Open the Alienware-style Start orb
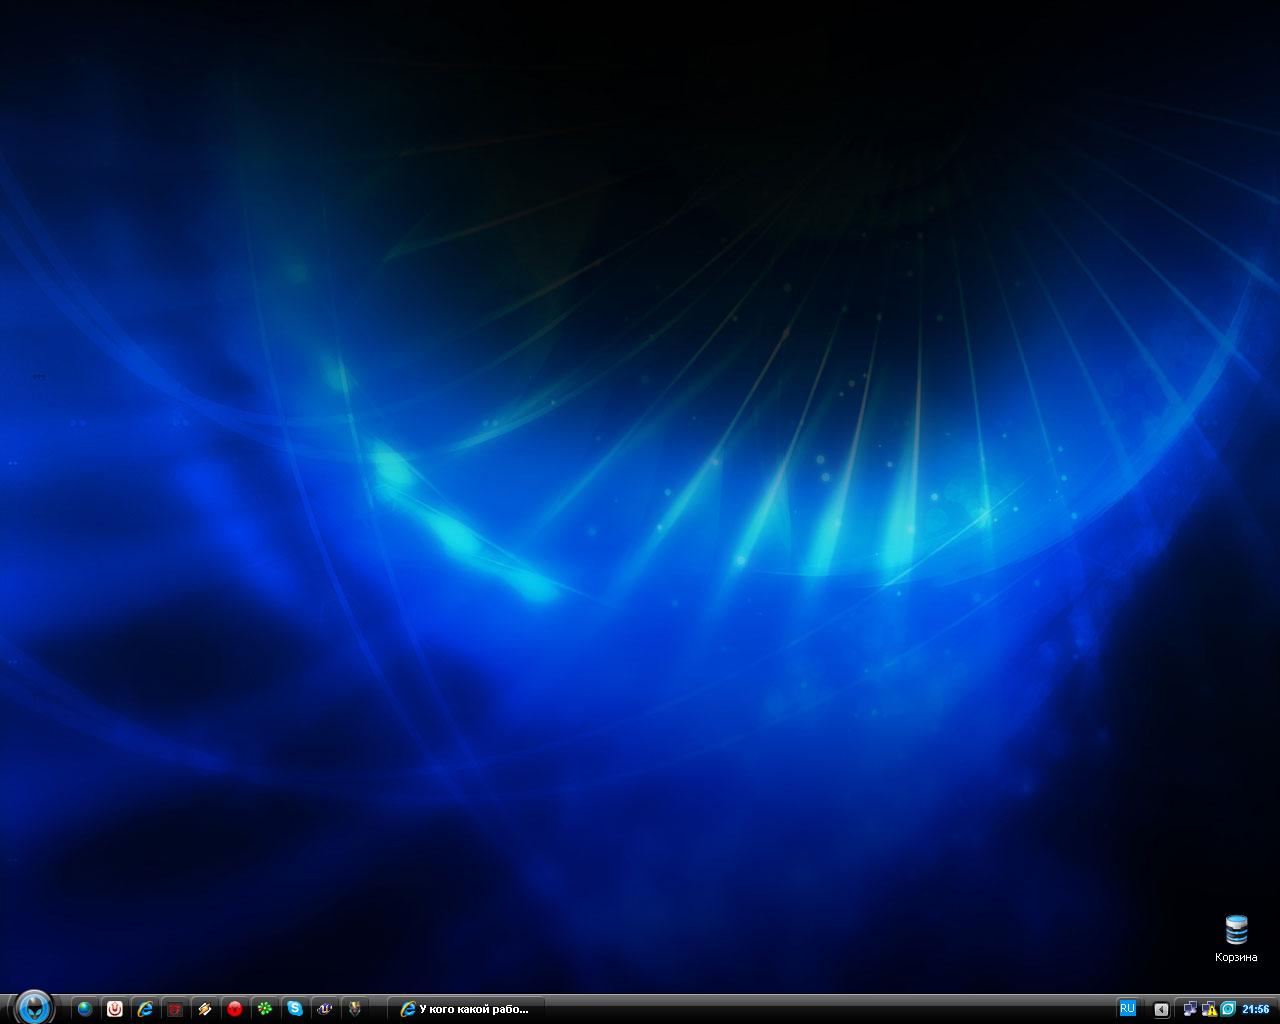This screenshot has width=1280, height=1024. pos(33,1006)
